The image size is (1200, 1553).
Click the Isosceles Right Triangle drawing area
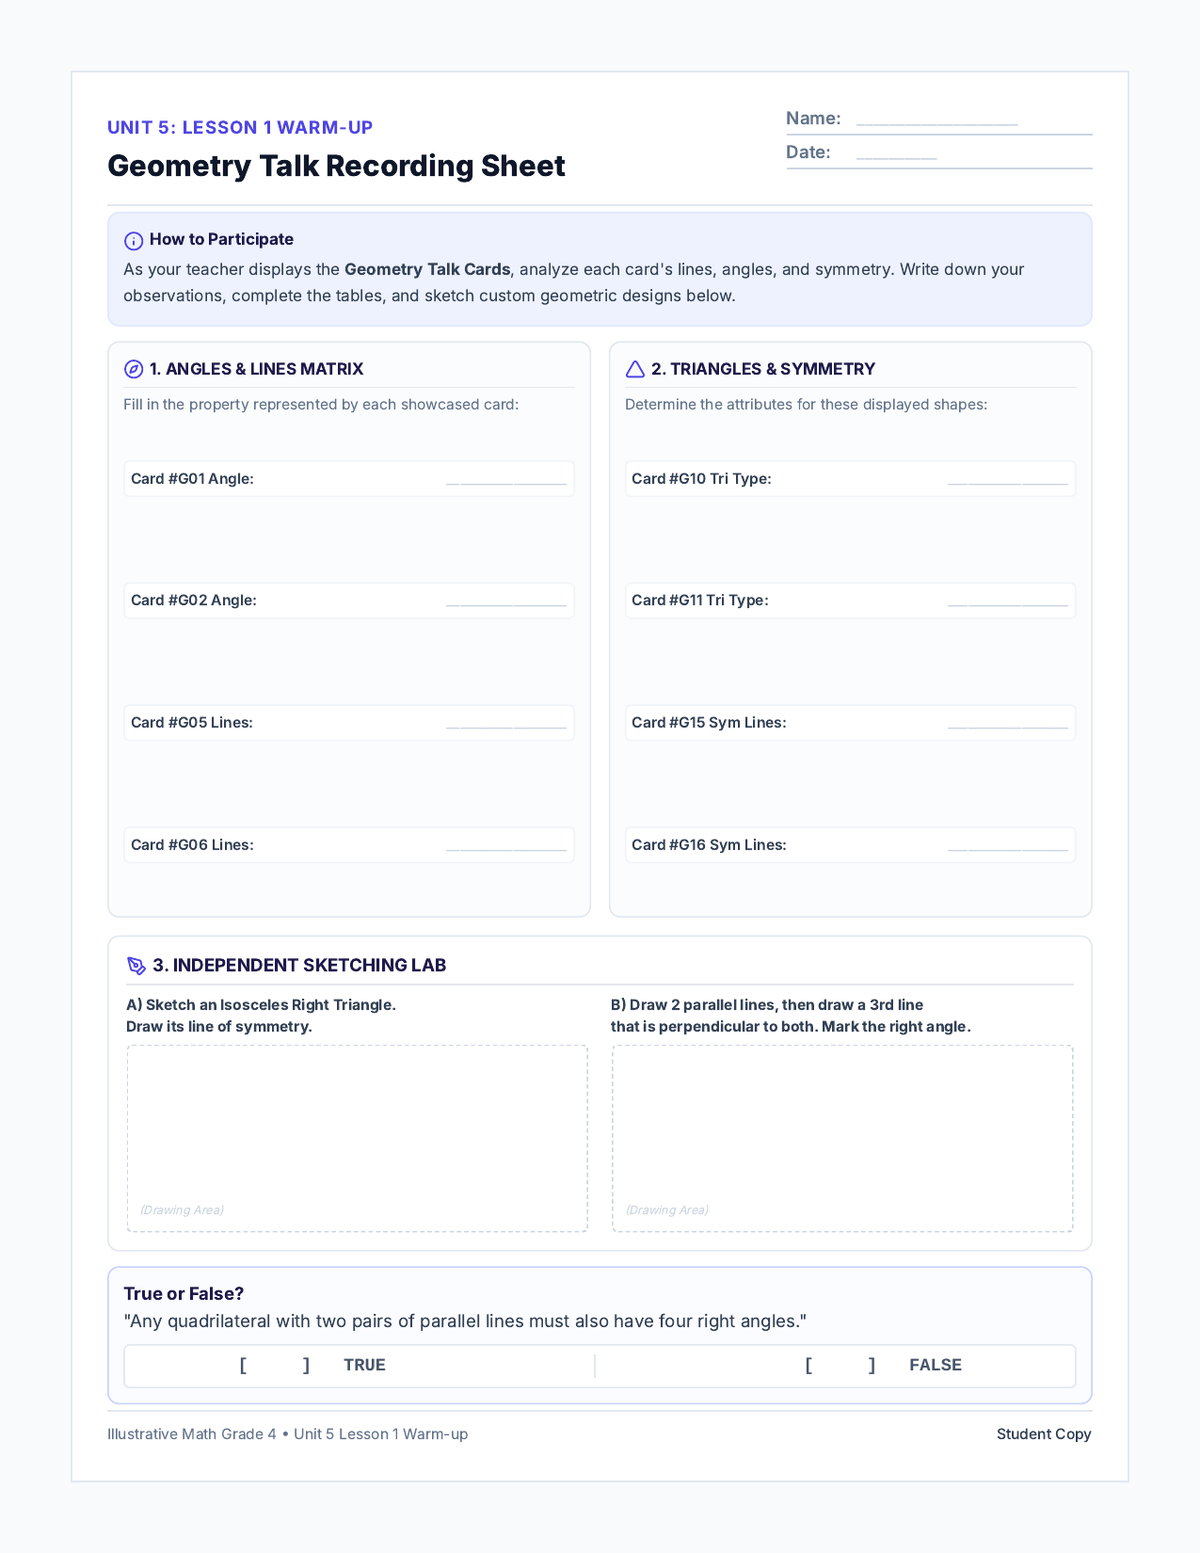tap(357, 1138)
